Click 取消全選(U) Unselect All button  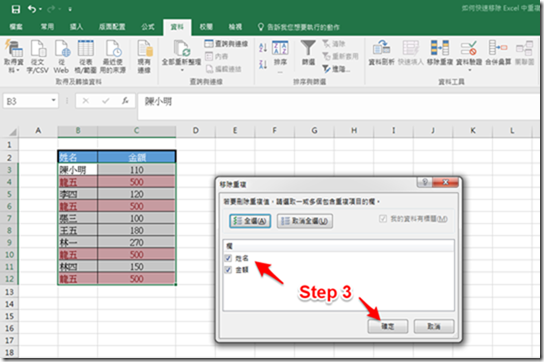click(x=305, y=221)
